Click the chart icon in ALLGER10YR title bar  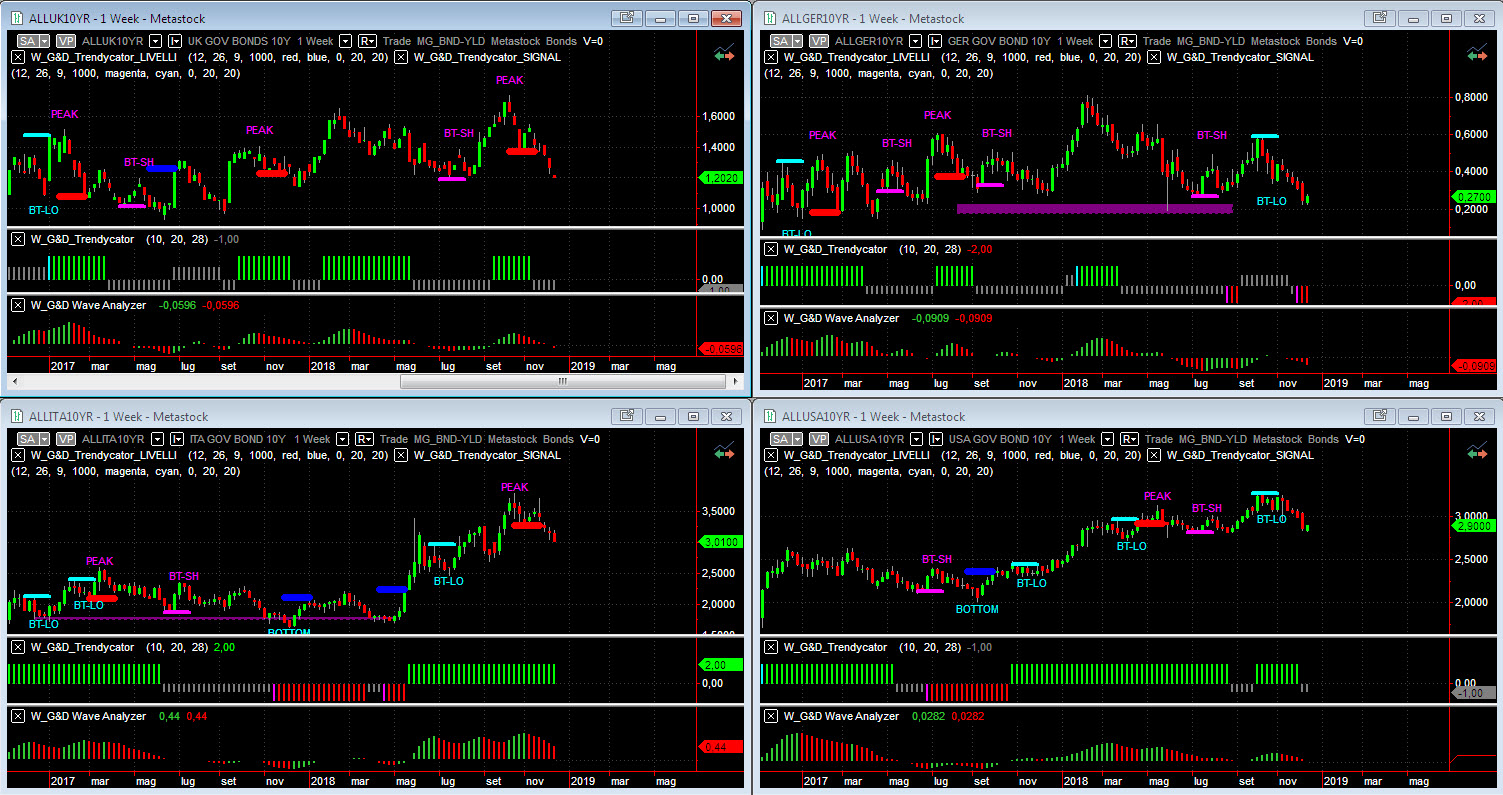pyautogui.click(x=769, y=18)
